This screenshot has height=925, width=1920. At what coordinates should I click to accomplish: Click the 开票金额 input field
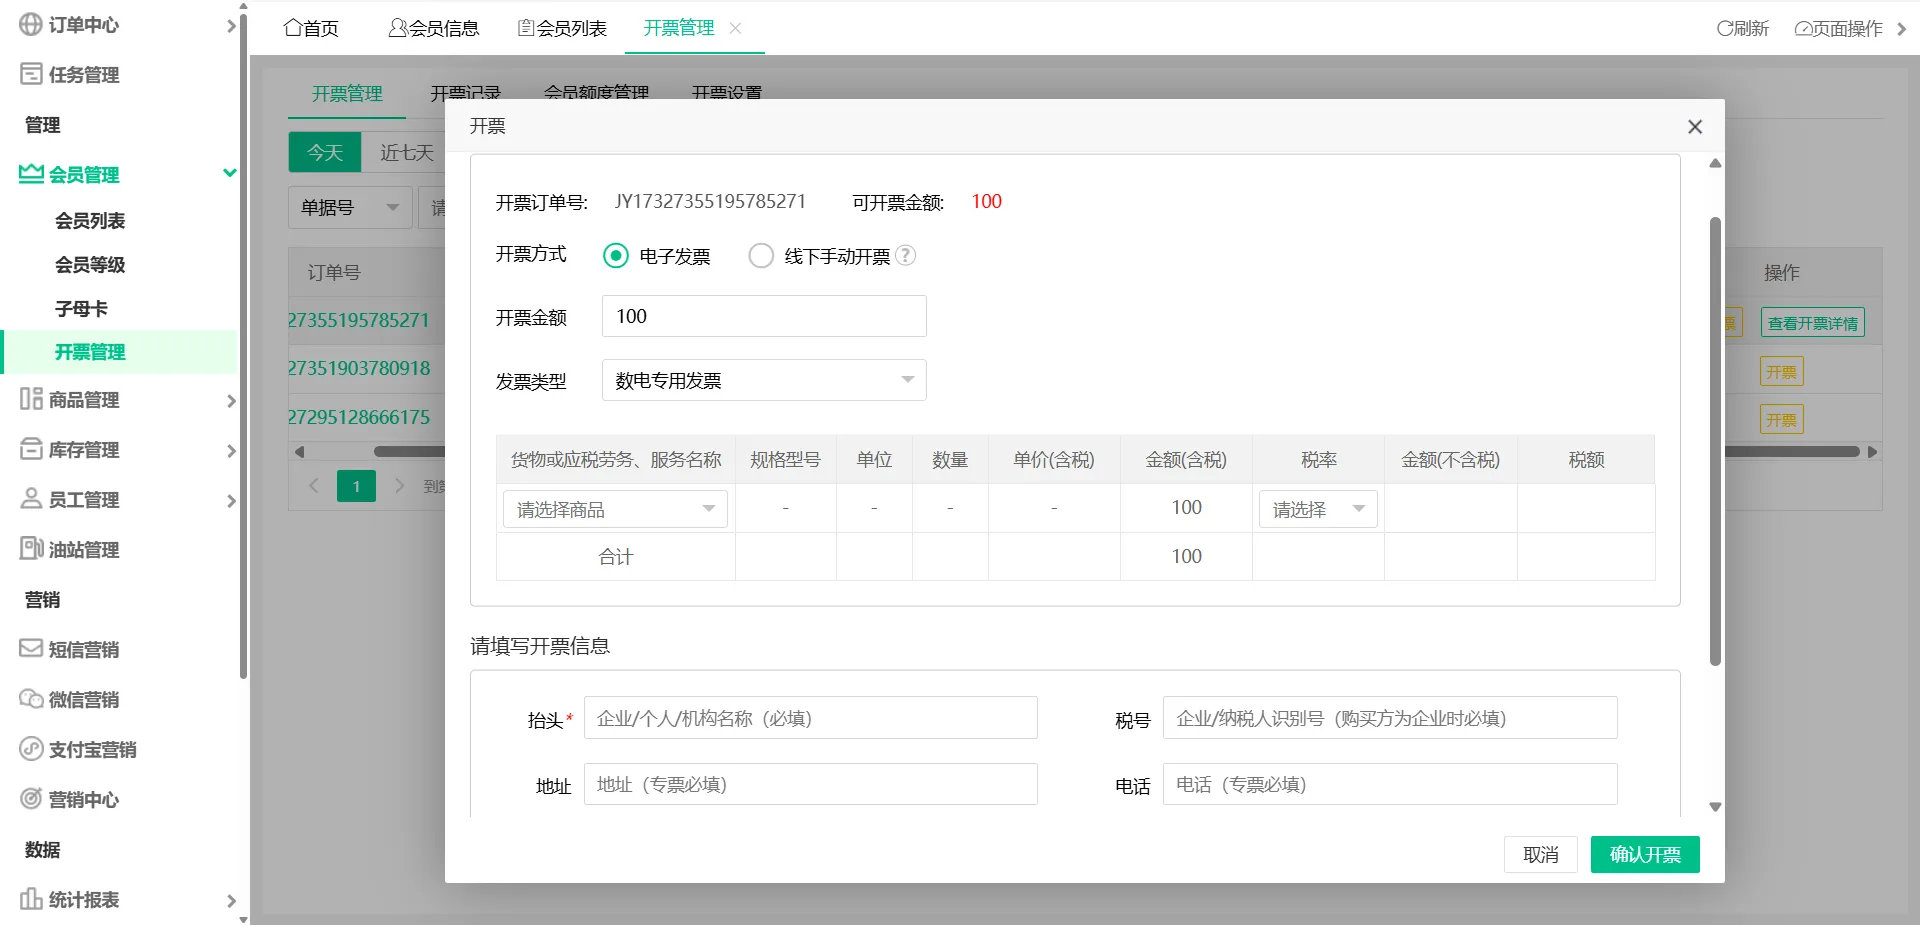[x=764, y=316]
